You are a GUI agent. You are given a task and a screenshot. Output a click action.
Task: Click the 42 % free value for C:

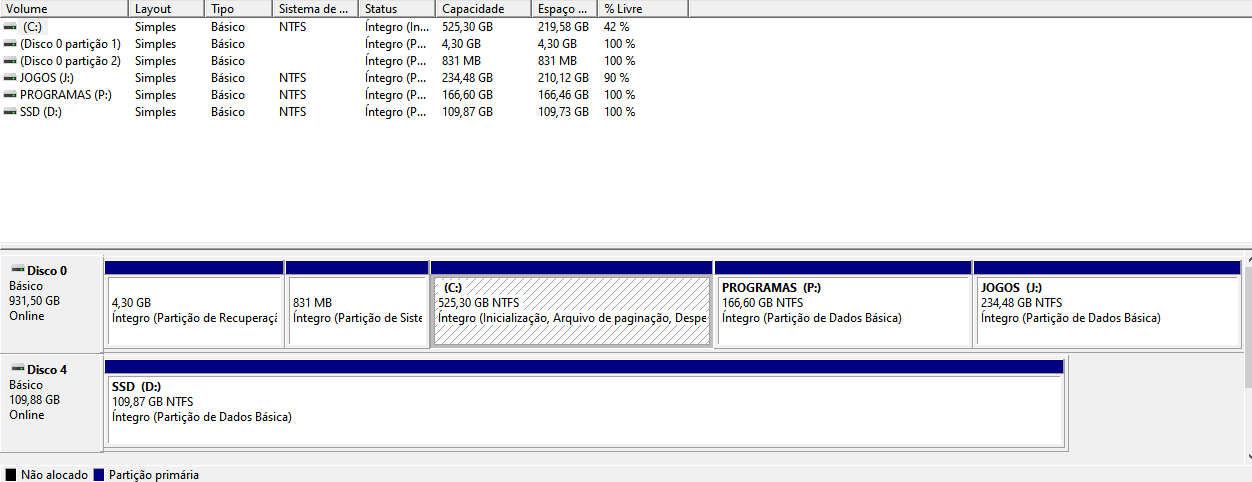click(x=616, y=27)
